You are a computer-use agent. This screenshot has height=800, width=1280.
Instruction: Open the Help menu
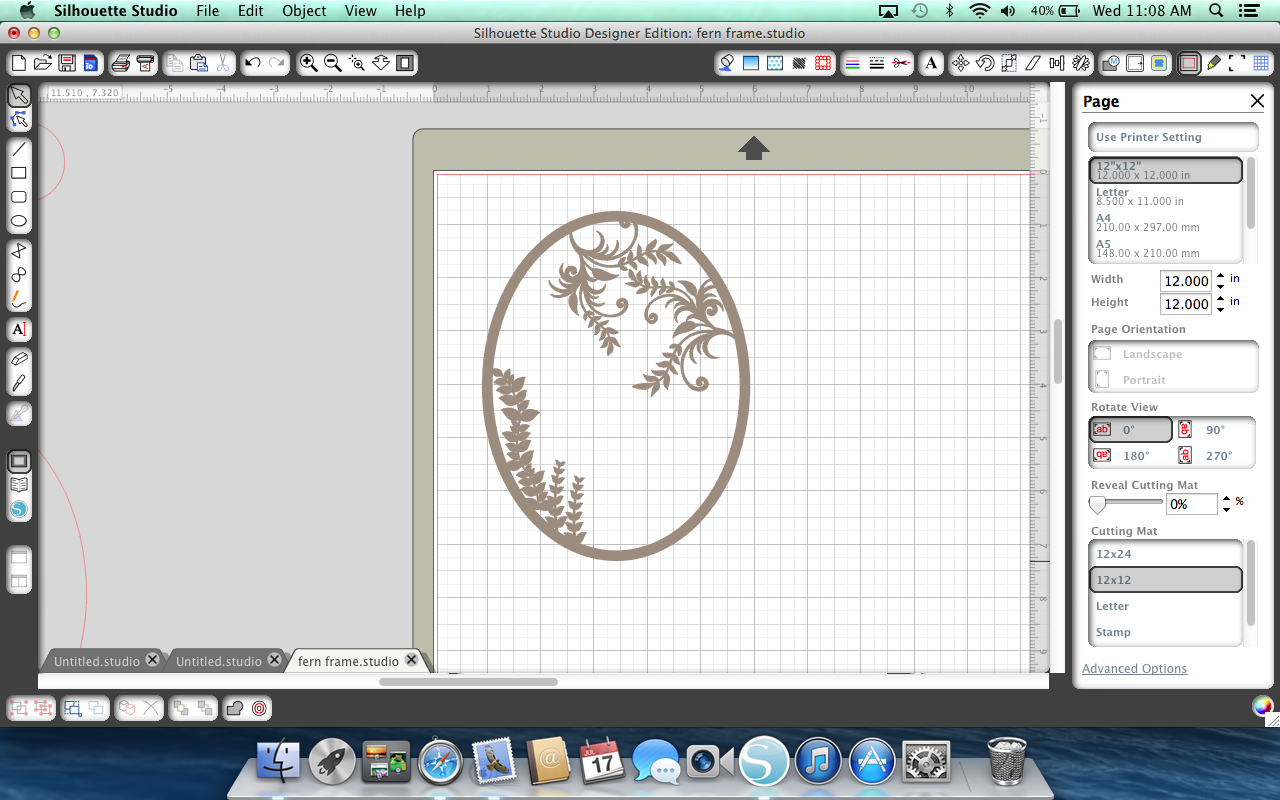tap(410, 11)
